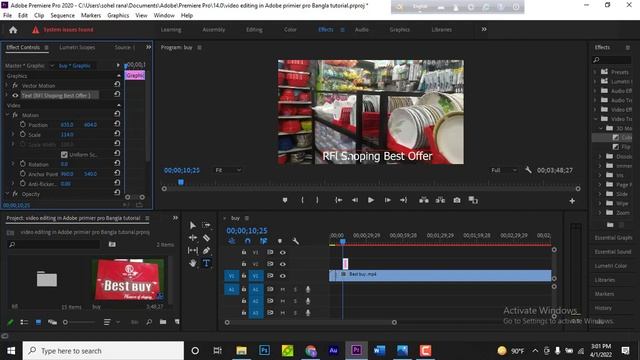Toggle V1 track output eye

click(282, 276)
